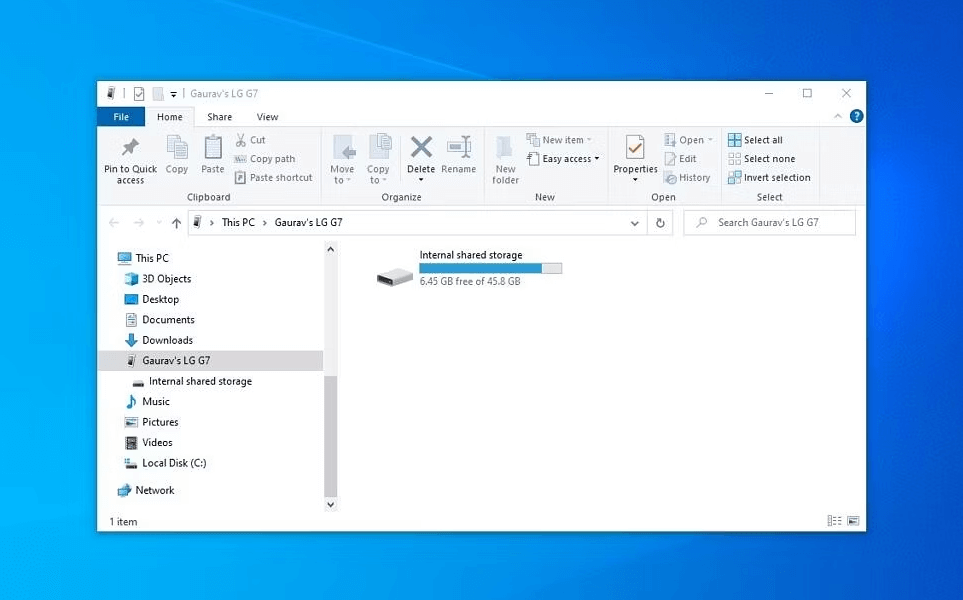Click the Help question mark icon
This screenshot has height=600, width=963.
[856, 117]
